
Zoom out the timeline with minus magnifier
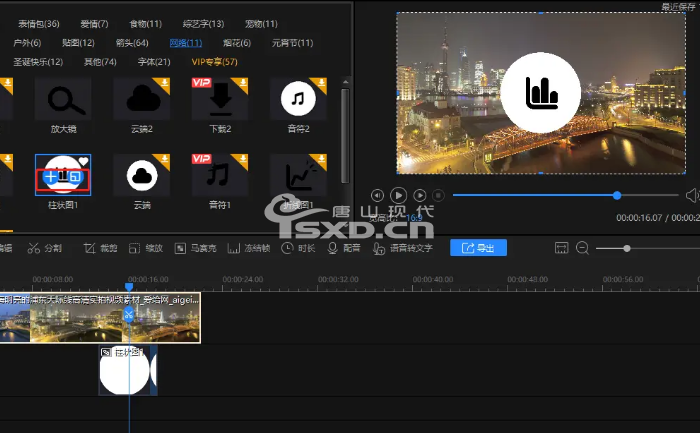[582, 248]
